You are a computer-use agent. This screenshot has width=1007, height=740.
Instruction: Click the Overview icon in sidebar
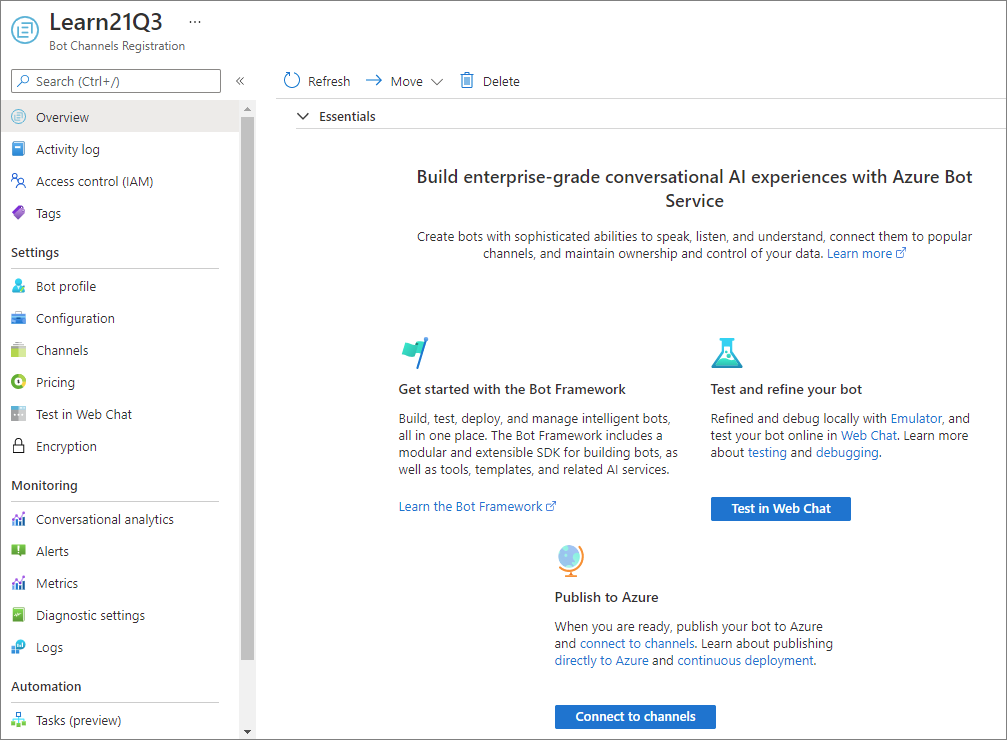pos(19,117)
